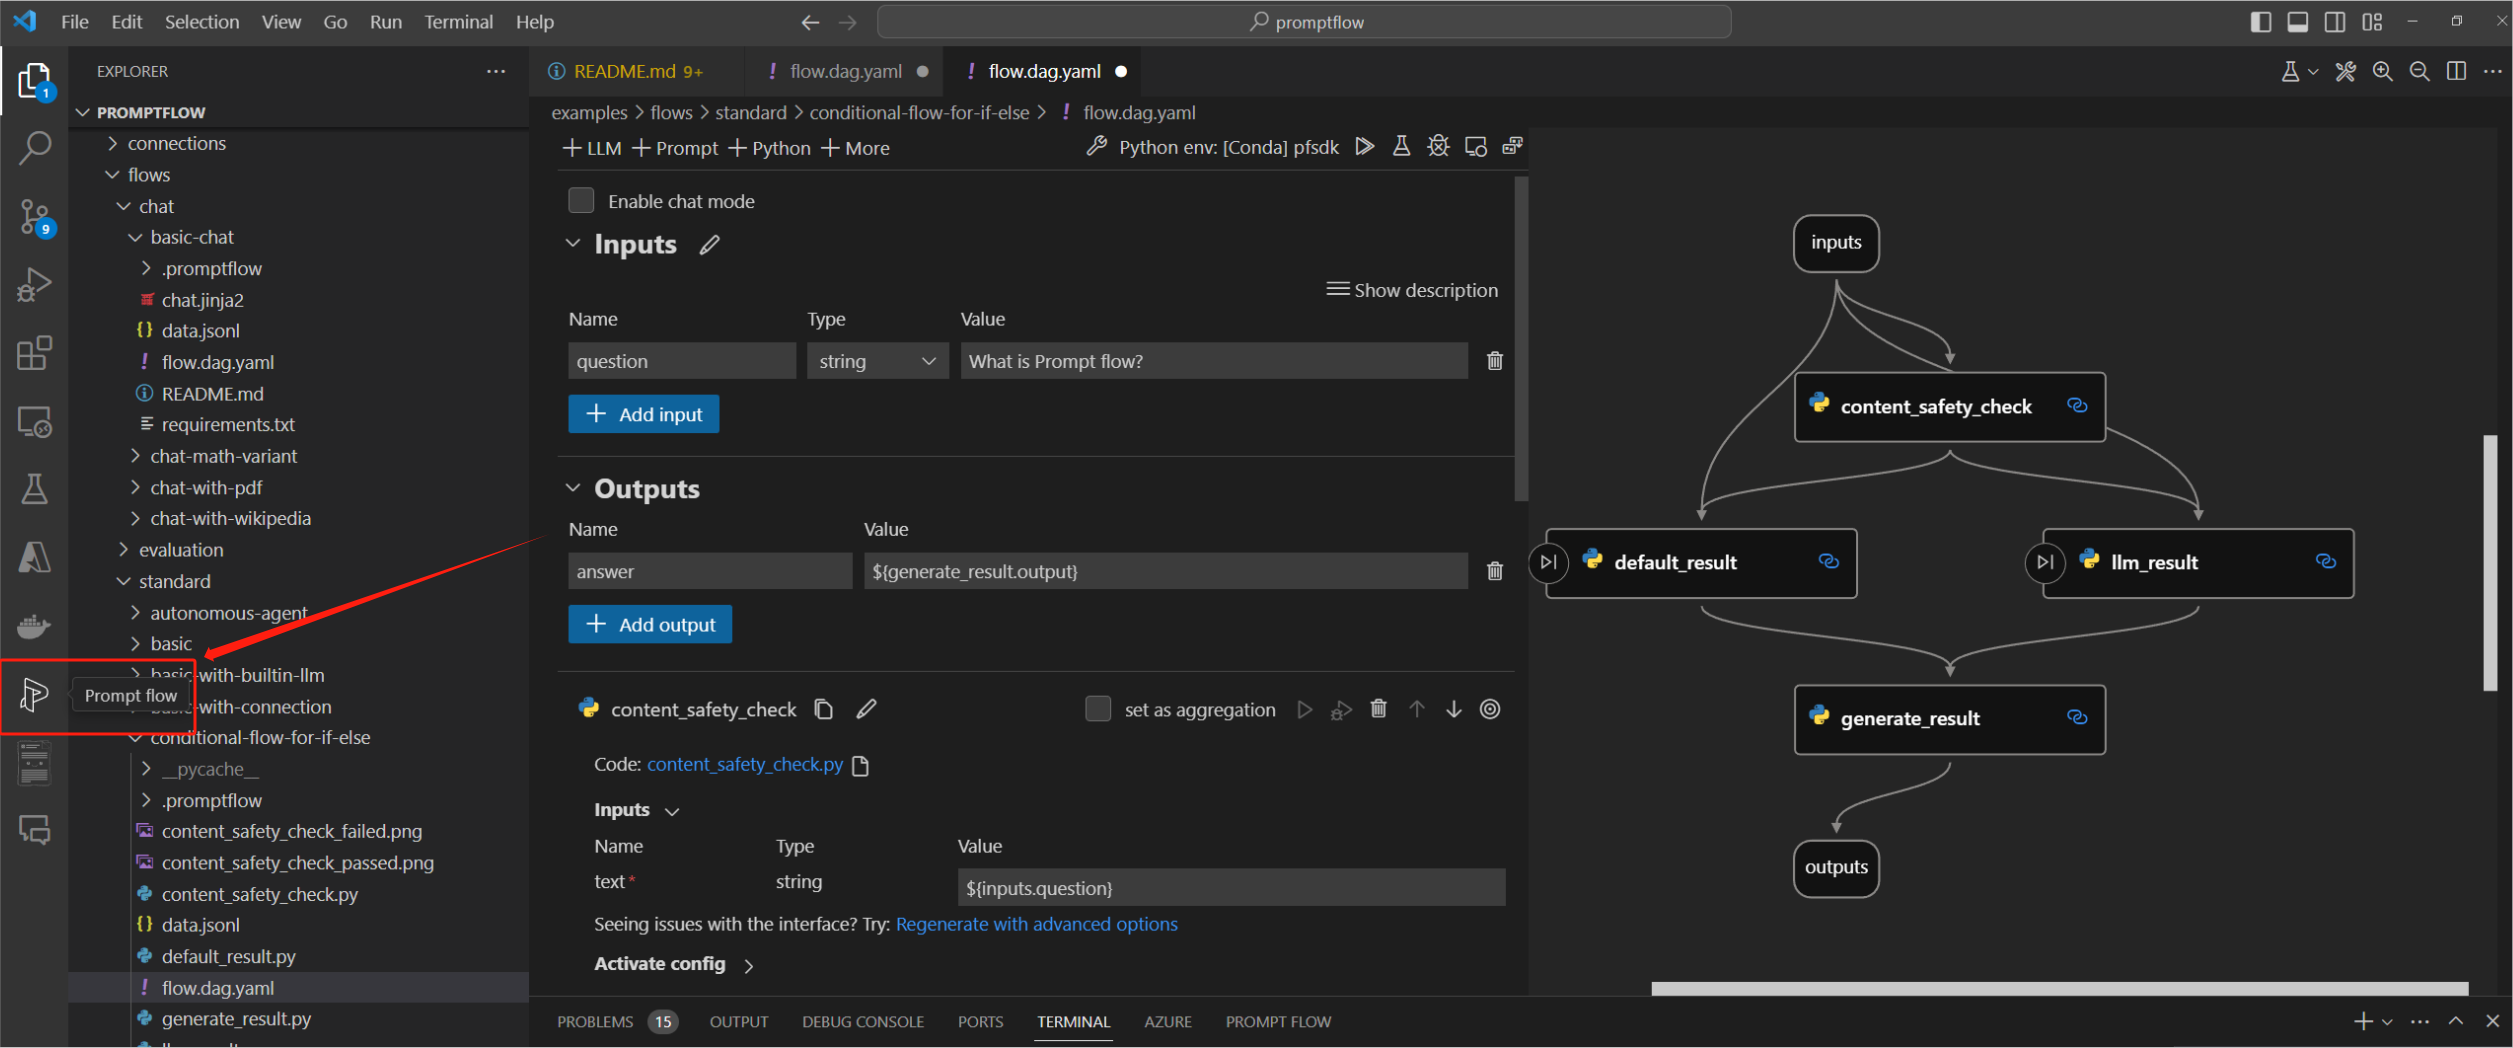
Task: Toggle the secondary side bar in the title bar
Action: (2334, 21)
